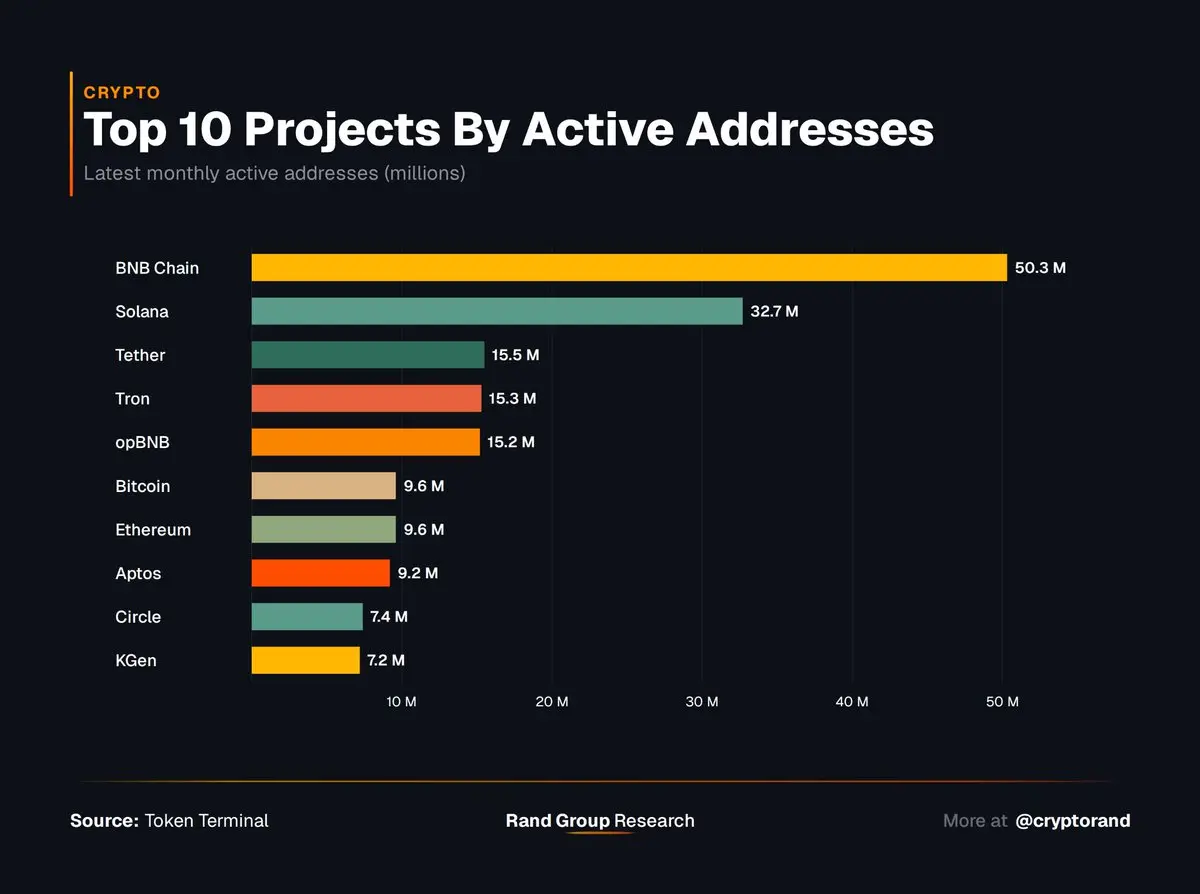The height and width of the screenshot is (894, 1200).
Task: Click the red-orange Aptos bar
Action: coord(320,573)
